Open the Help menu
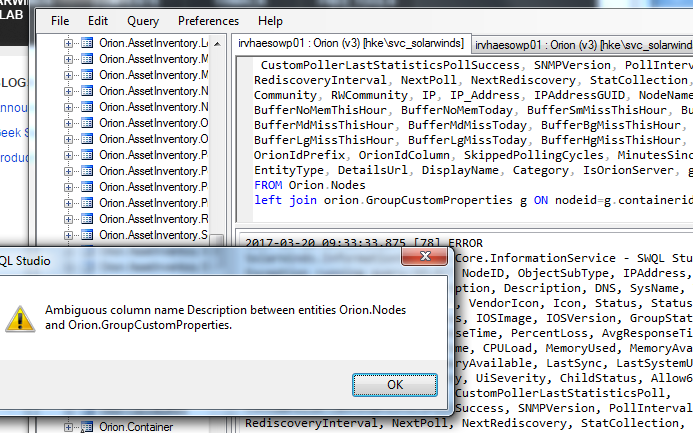The image size is (693, 433). 270,21
